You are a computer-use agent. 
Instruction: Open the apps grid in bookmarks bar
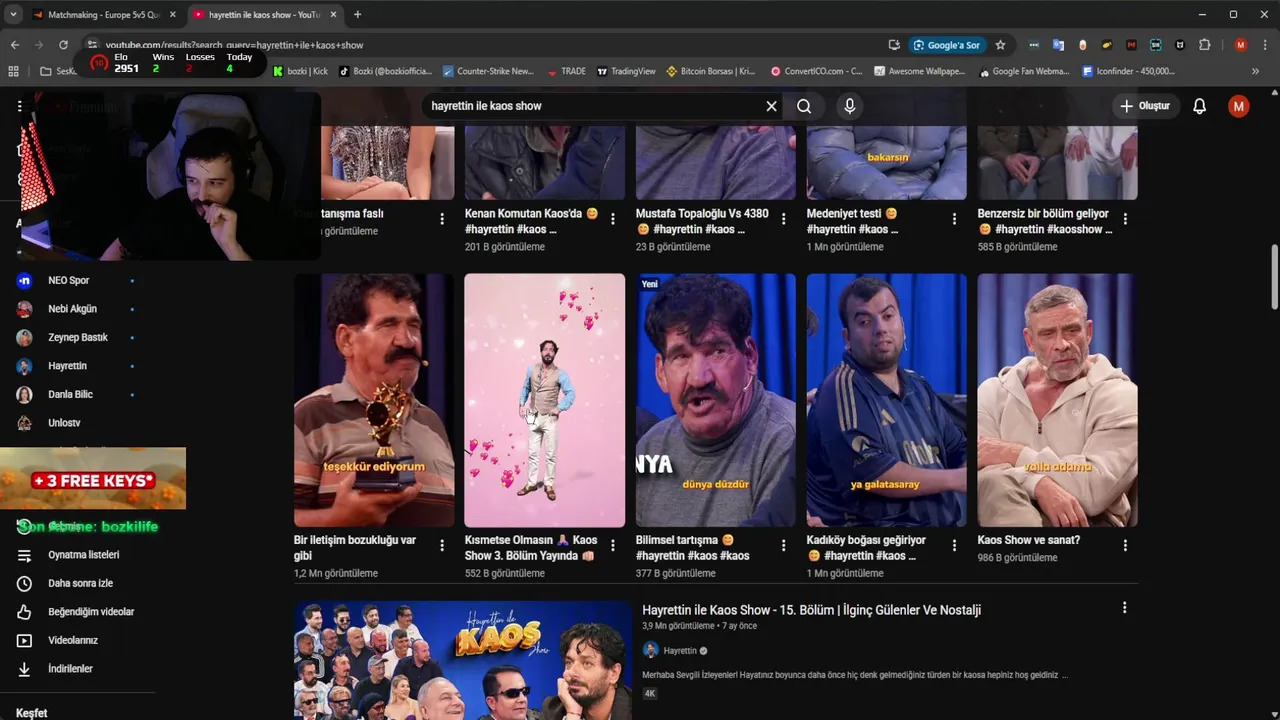click(13, 71)
